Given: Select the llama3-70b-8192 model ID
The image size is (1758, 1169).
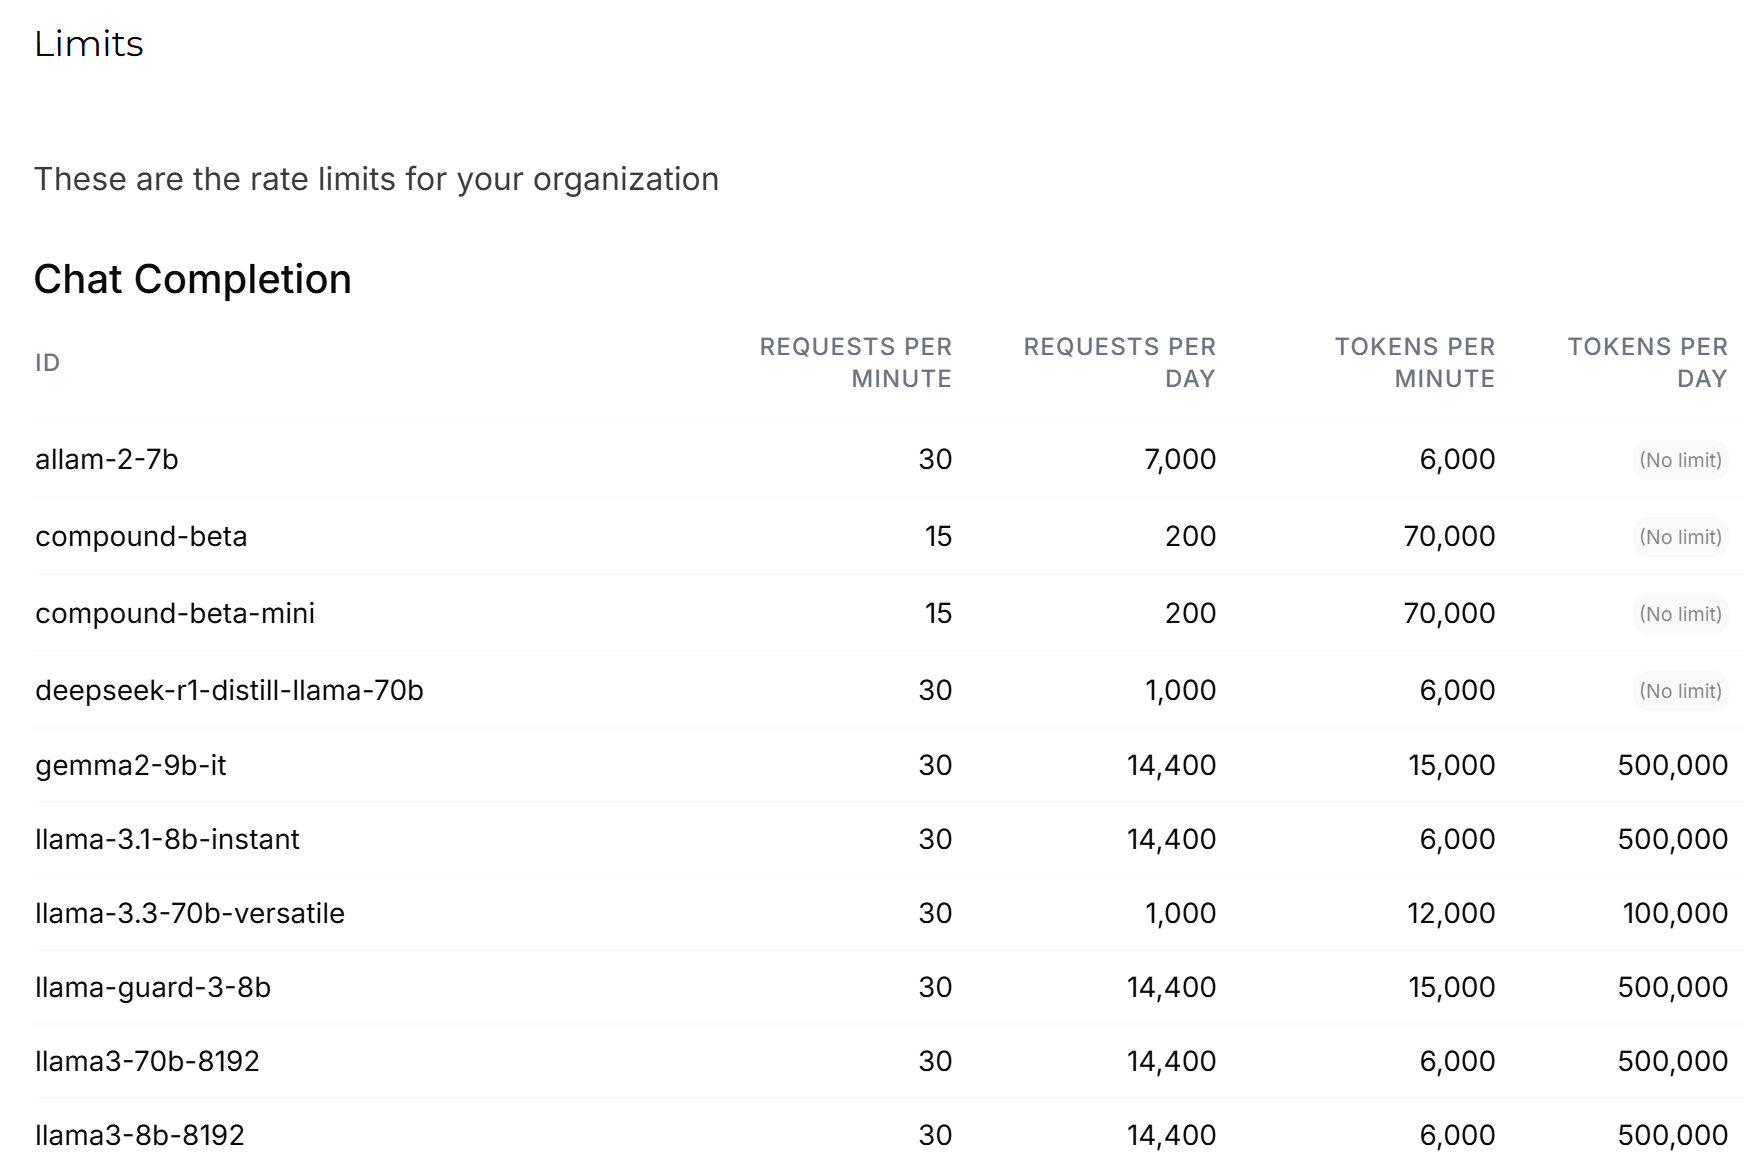Looking at the screenshot, I should pyautogui.click(x=147, y=1061).
